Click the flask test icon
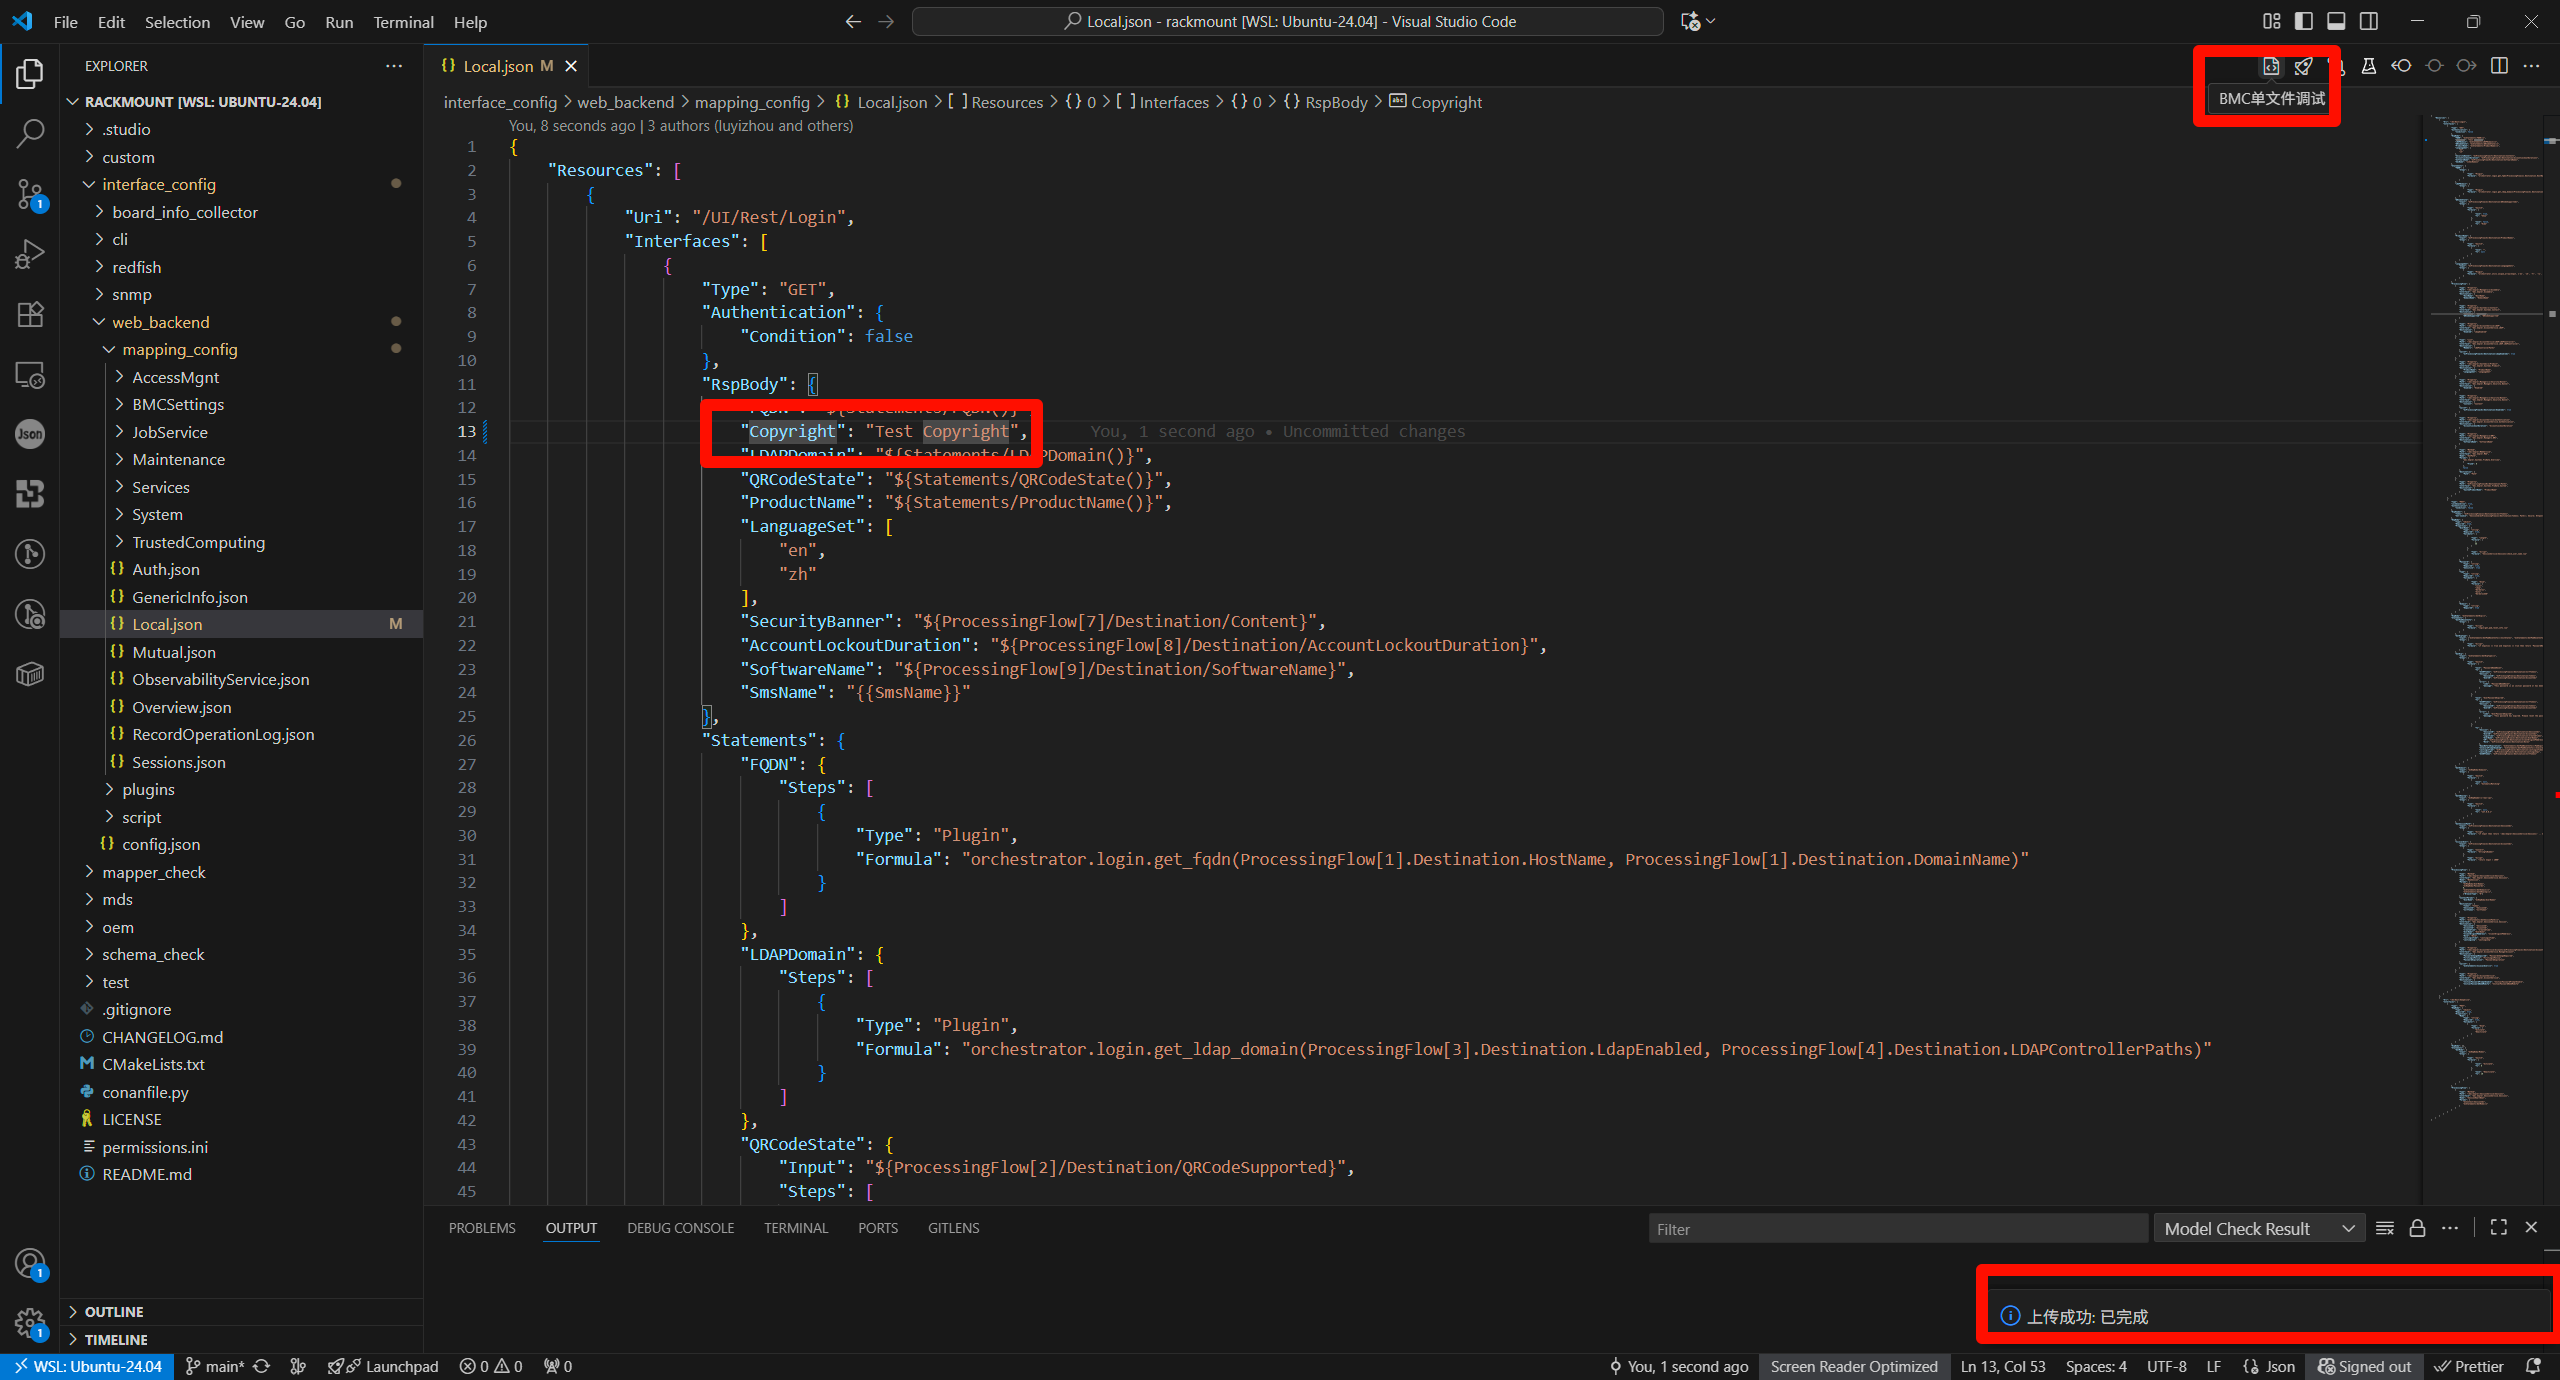Viewport: 2560px width, 1380px height. pyautogui.click(x=2368, y=66)
